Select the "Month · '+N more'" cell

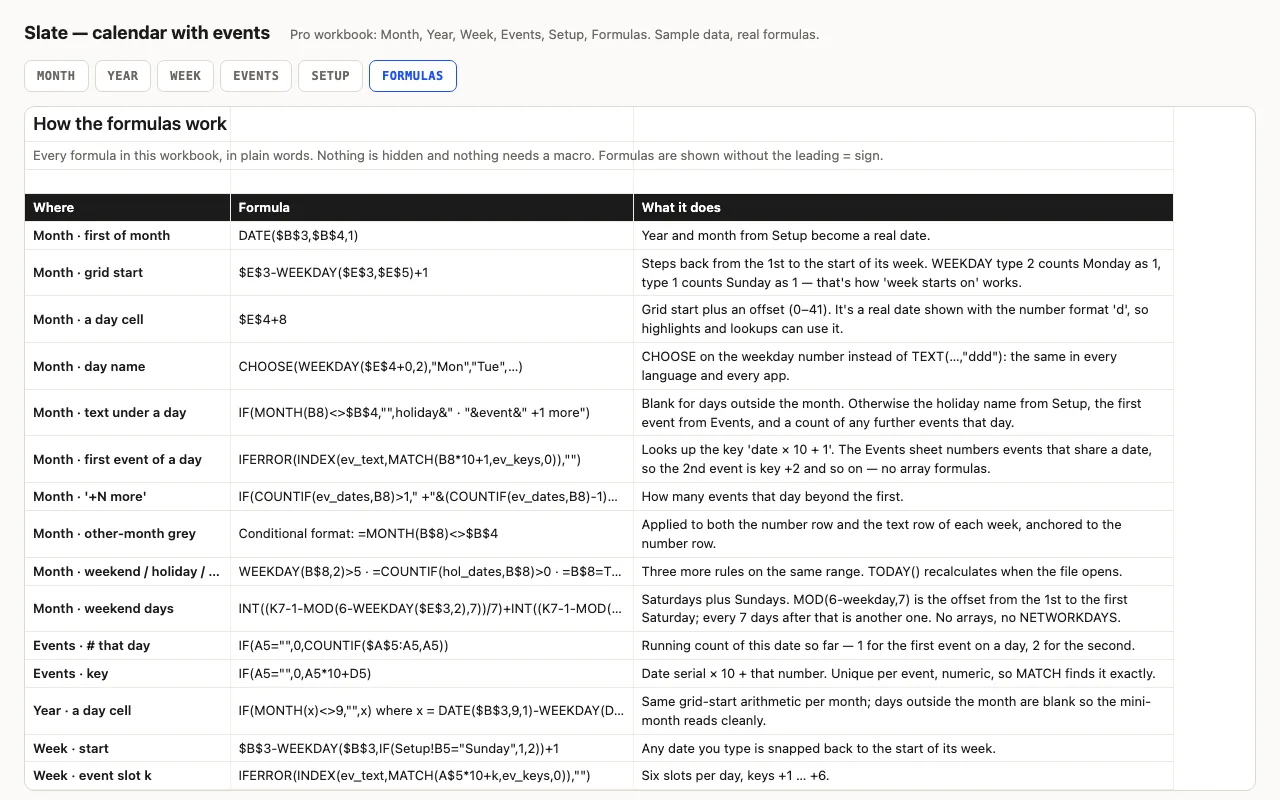[x=128, y=496]
